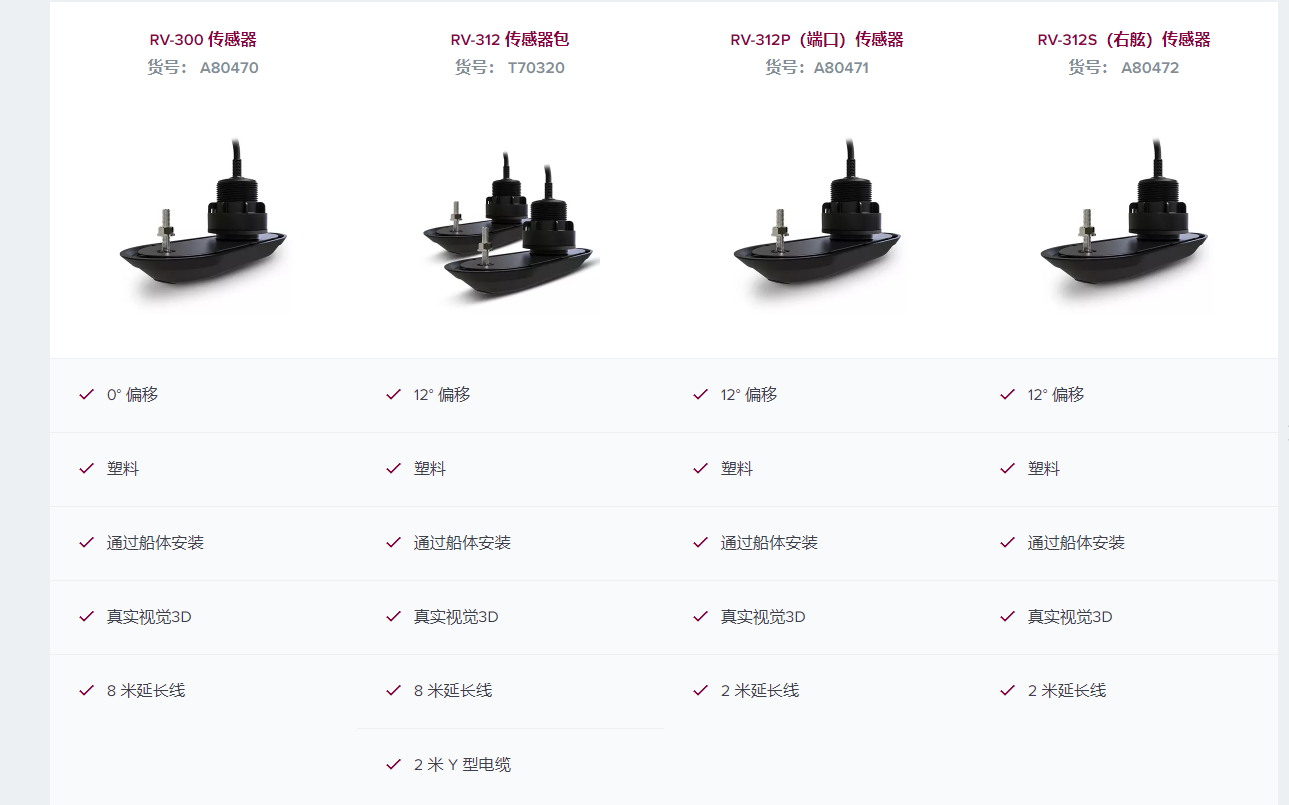Select the 货号 A80472 label

(x=1124, y=68)
